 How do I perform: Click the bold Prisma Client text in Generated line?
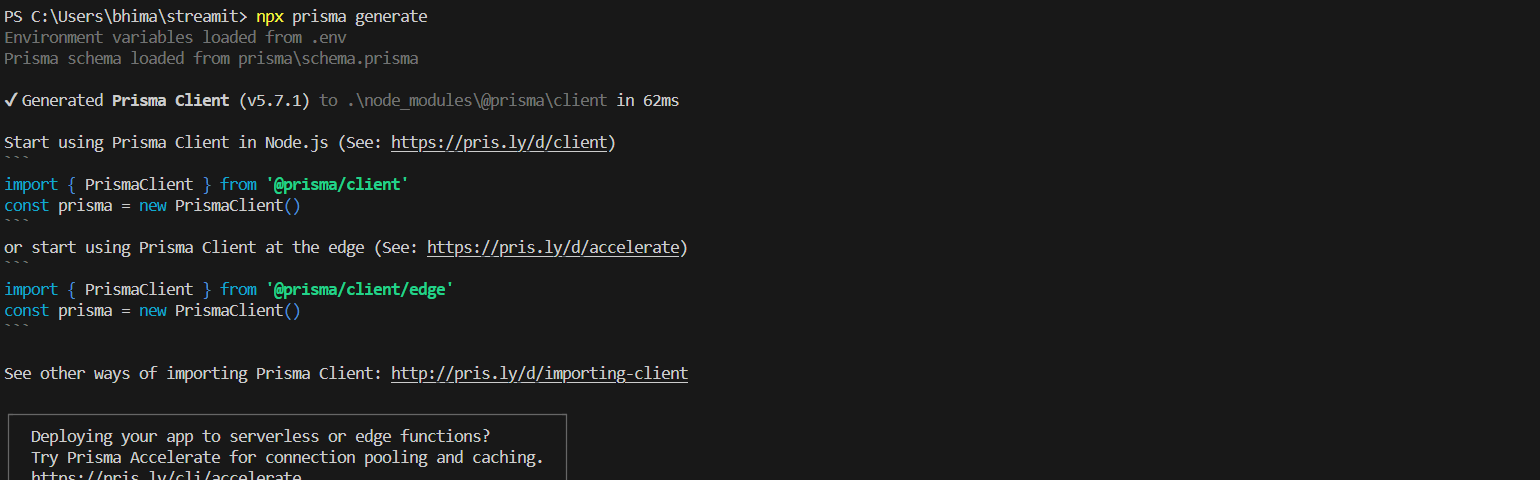[x=171, y=100]
